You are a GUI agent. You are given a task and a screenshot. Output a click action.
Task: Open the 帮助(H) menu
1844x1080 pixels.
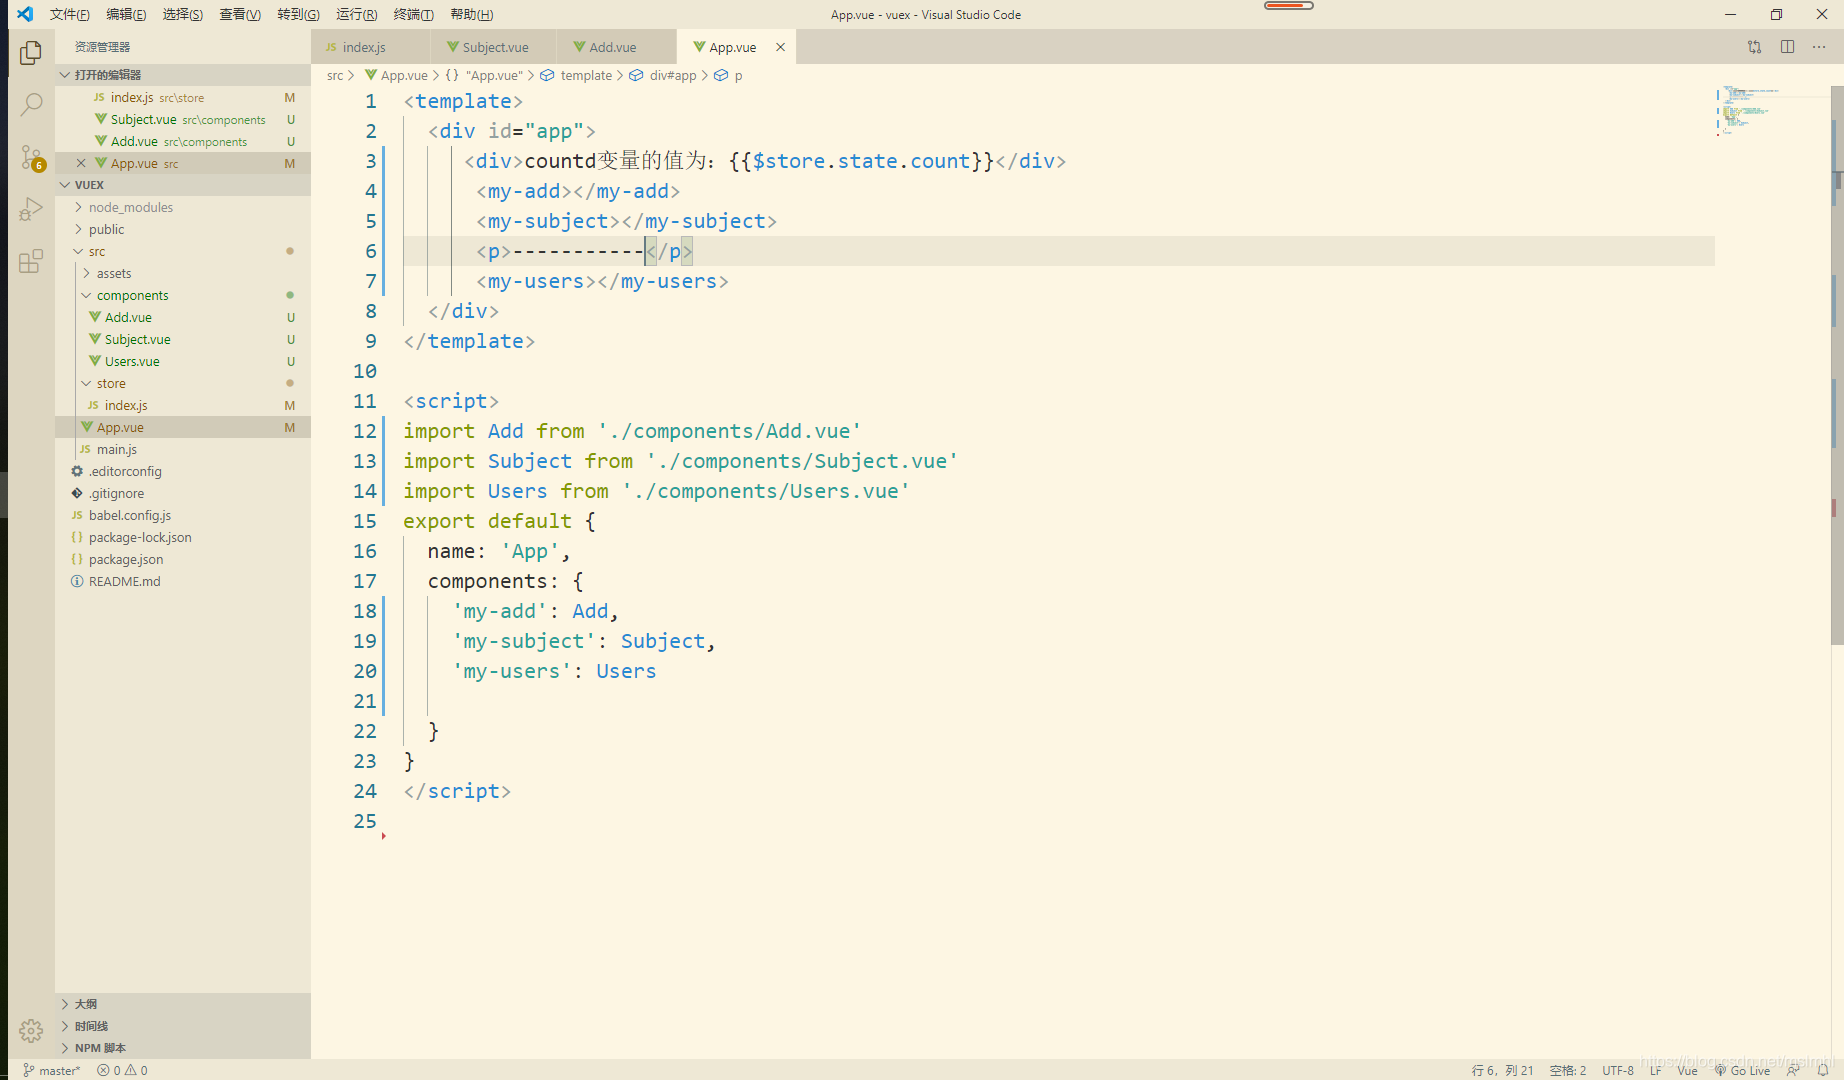[x=471, y=14]
